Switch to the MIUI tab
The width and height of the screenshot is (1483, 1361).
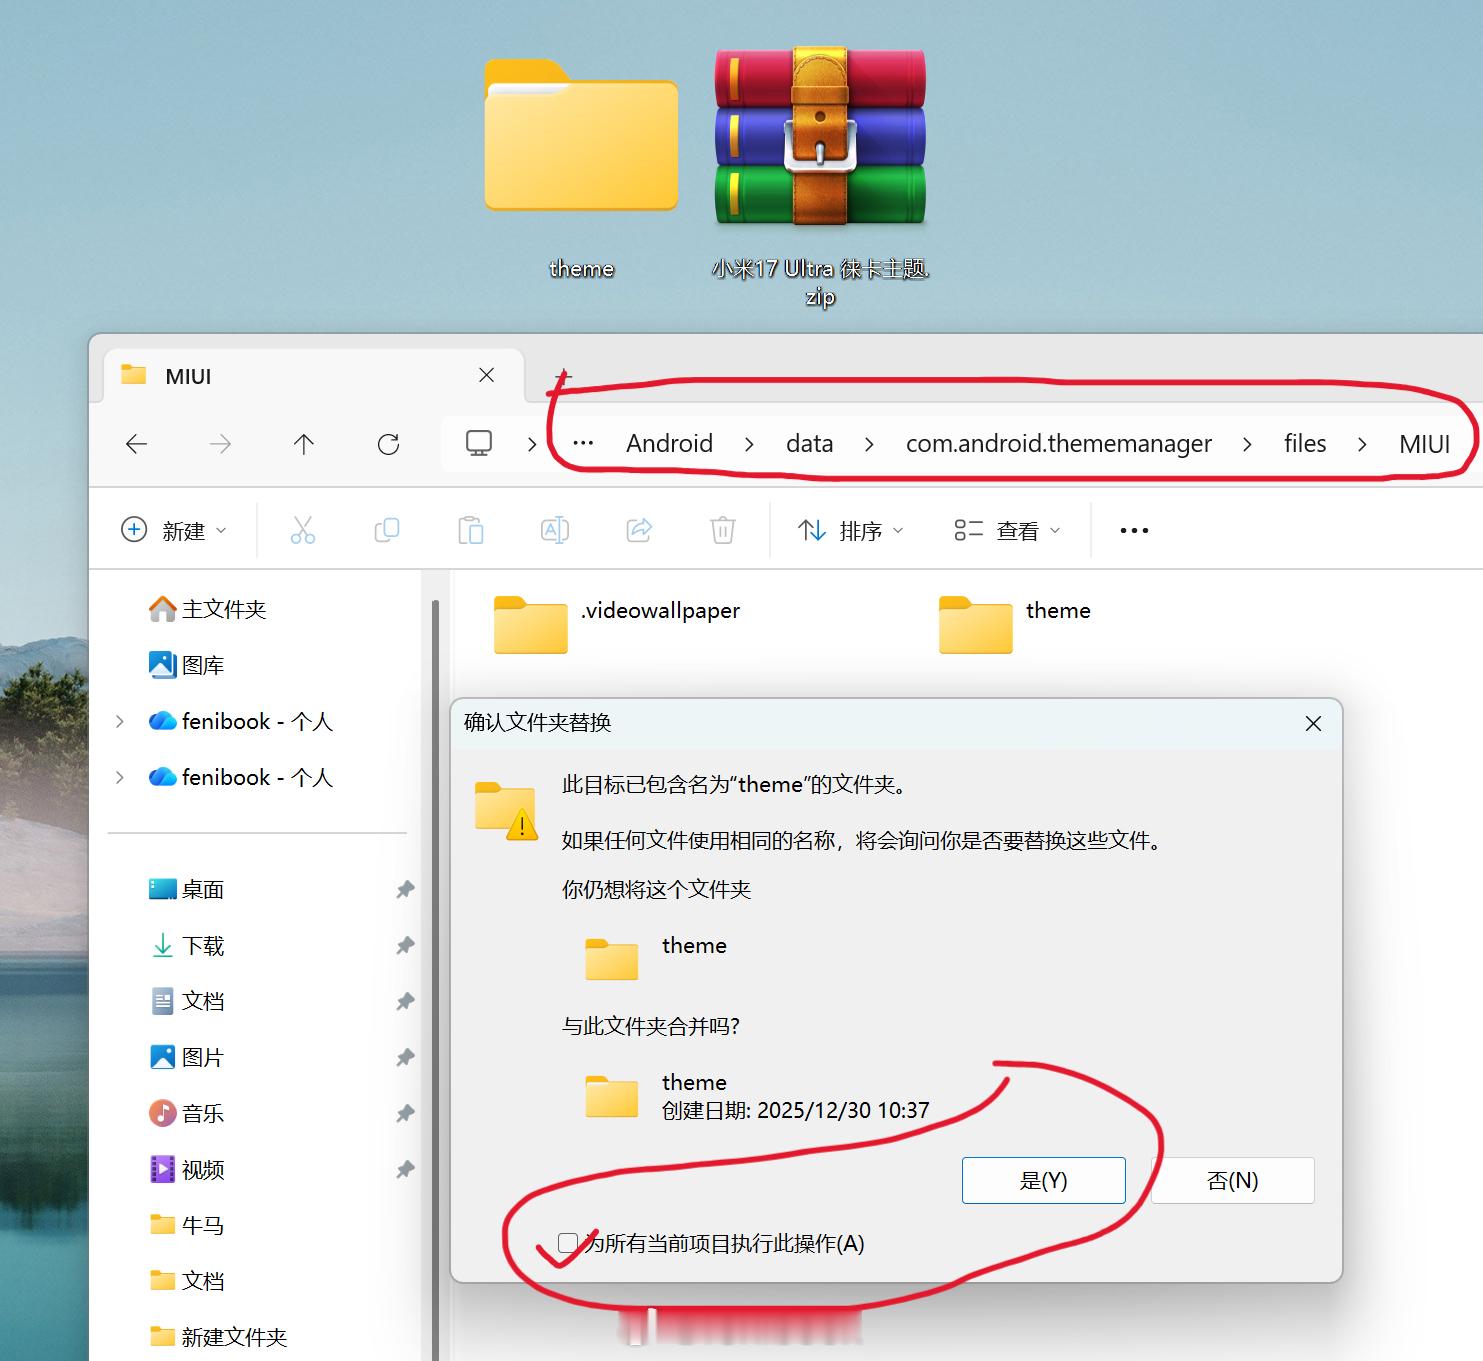314,375
